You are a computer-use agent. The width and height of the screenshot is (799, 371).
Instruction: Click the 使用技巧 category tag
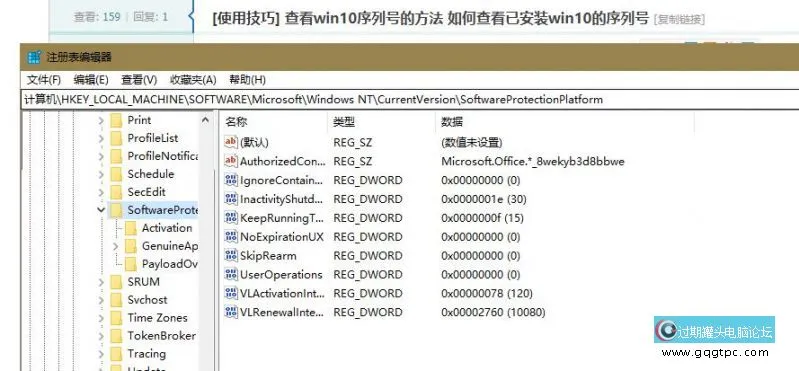coord(246,18)
